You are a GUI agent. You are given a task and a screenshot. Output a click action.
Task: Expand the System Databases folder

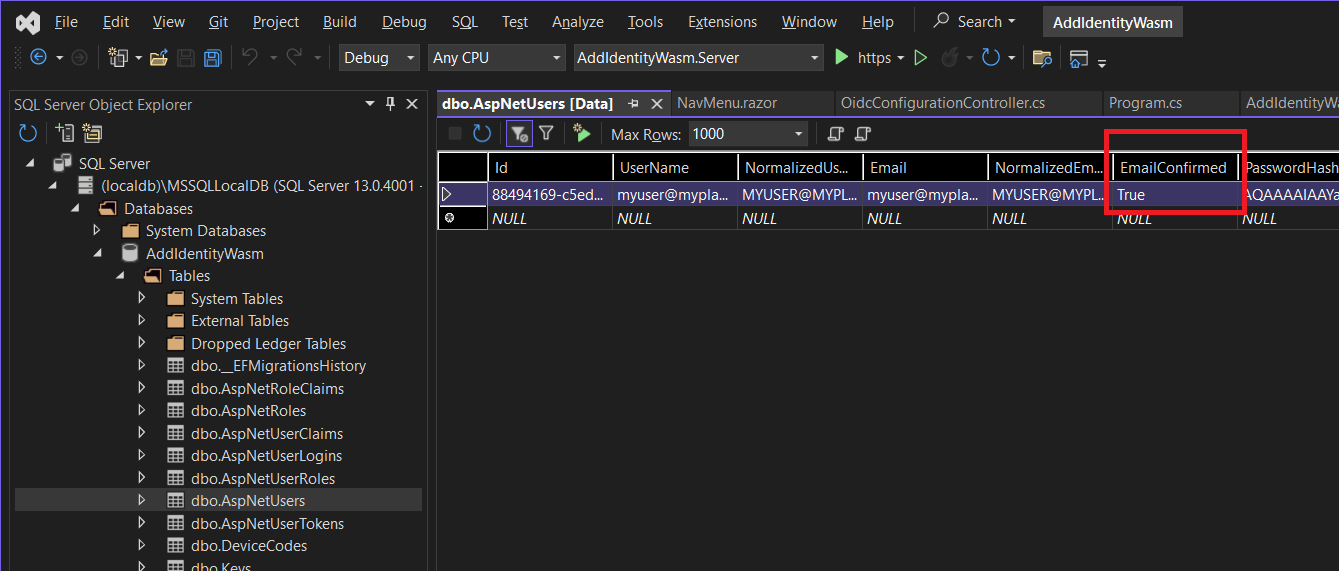click(x=97, y=230)
